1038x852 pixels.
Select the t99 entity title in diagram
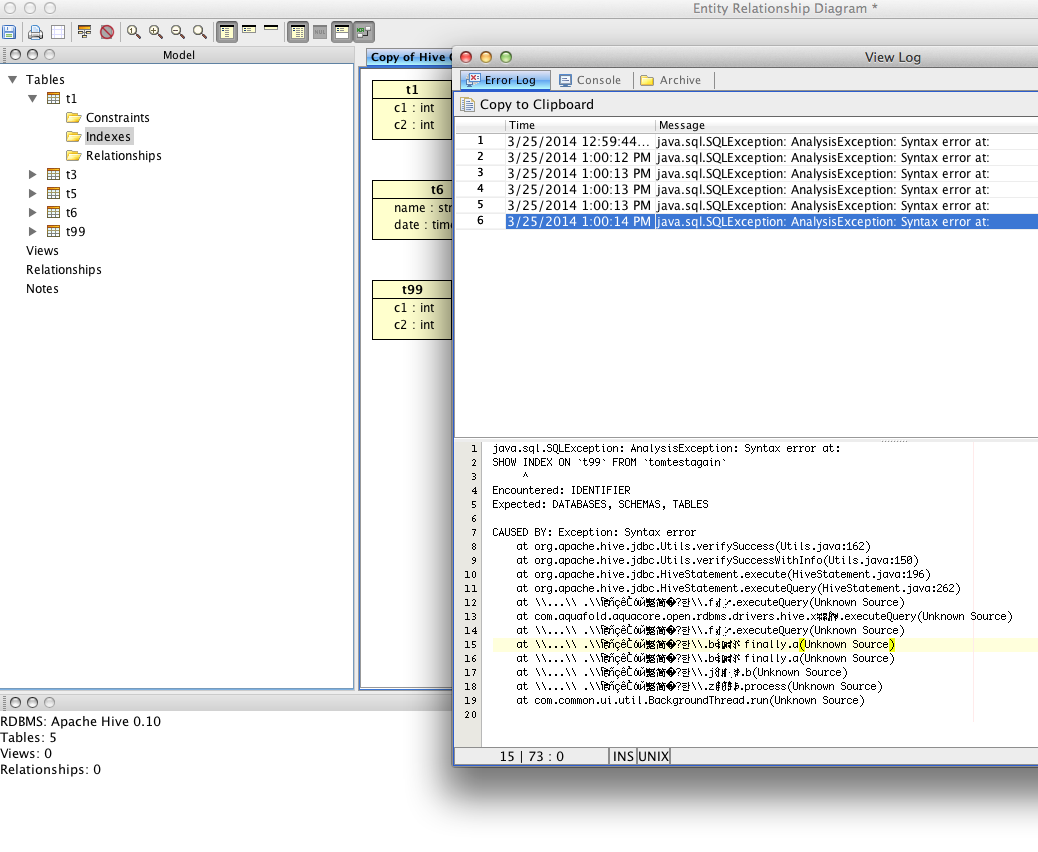click(412, 290)
